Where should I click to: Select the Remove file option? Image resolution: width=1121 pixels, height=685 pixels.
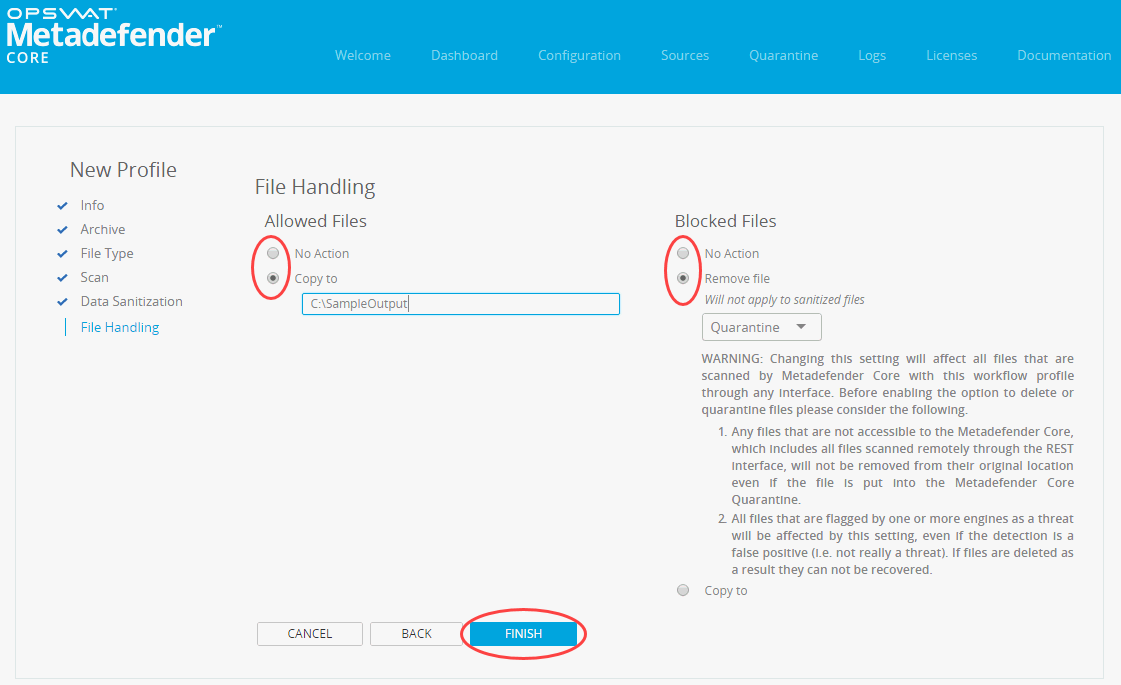coord(683,278)
